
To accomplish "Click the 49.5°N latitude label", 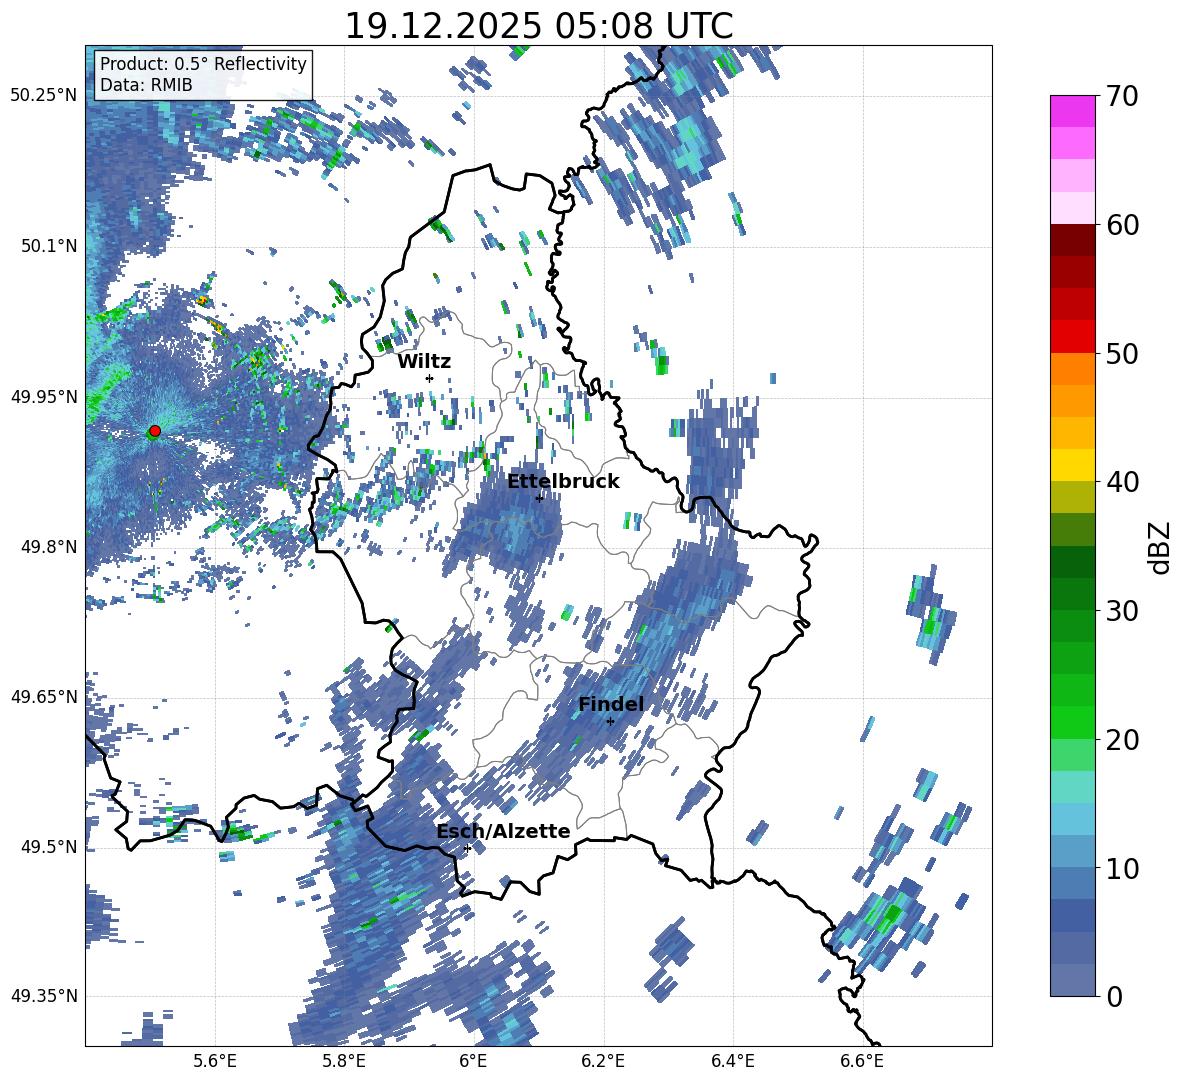I will pyautogui.click(x=48, y=846).
